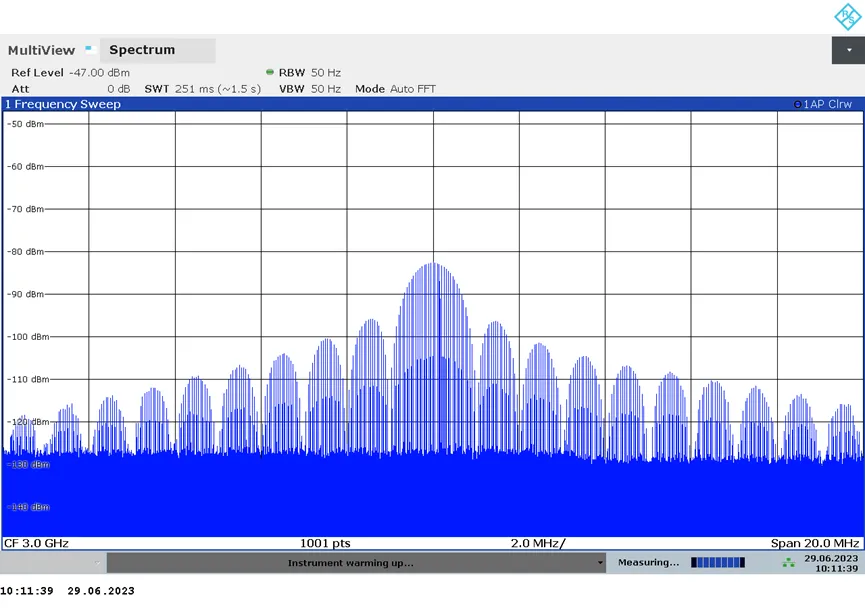
Task: Select the Mode Auto FFT setting
Action: pos(396,89)
